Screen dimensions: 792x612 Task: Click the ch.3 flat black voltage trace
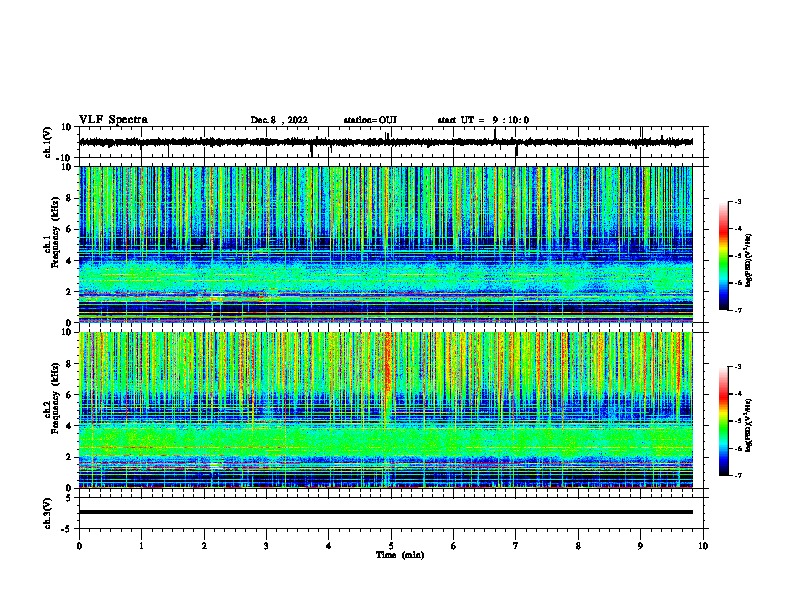click(385, 512)
